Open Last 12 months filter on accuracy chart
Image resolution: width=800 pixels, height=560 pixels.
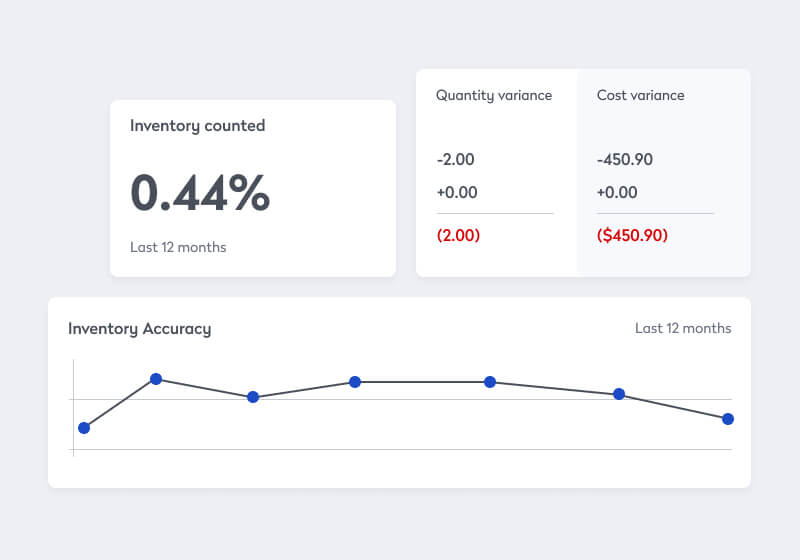click(x=683, y=328)
